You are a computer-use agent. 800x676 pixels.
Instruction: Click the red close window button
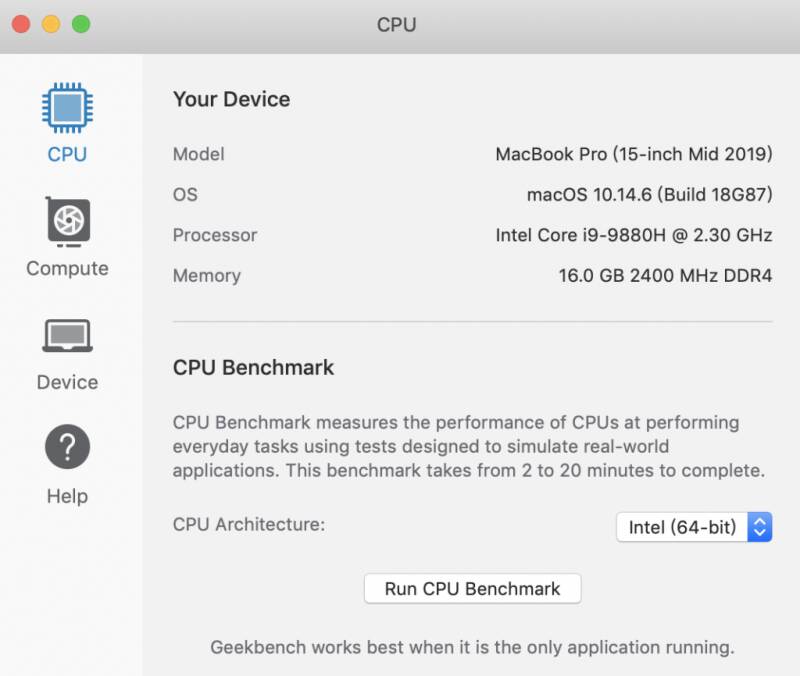pos(21,24)
